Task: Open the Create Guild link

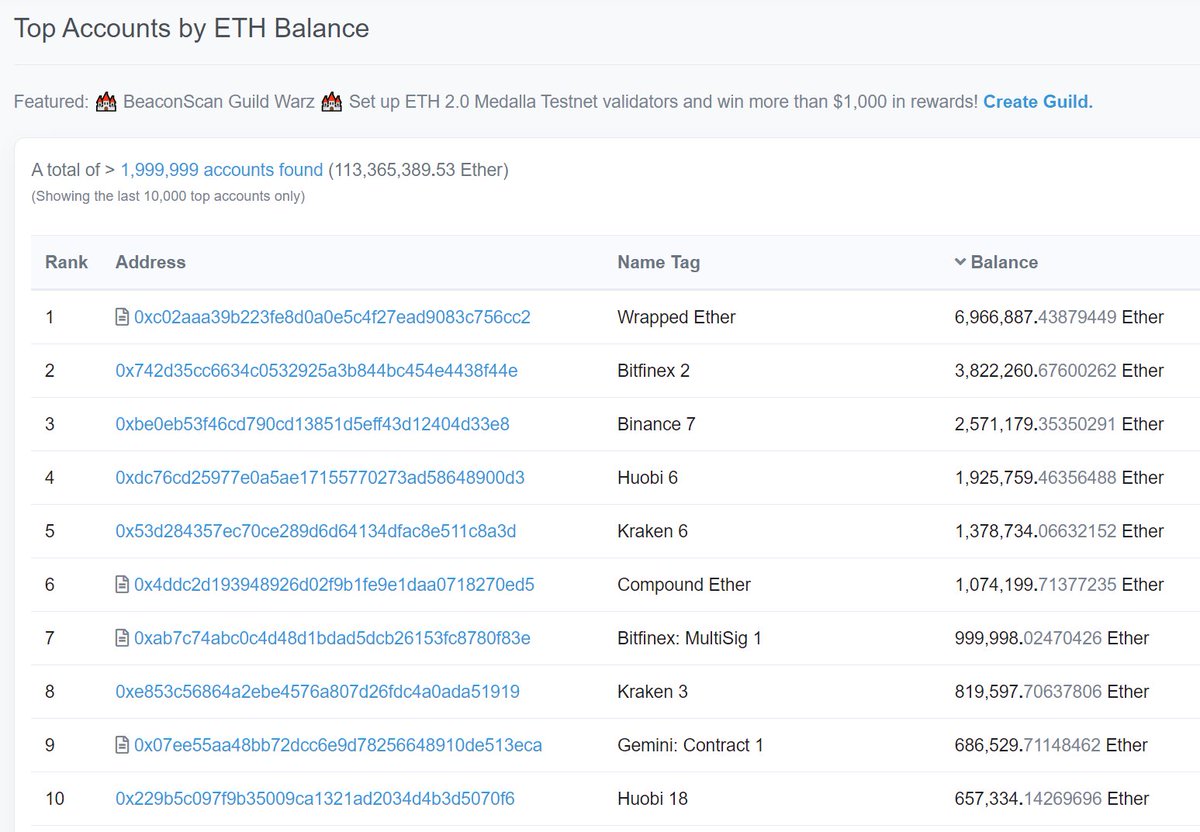Action: (x=1038, y=102)
